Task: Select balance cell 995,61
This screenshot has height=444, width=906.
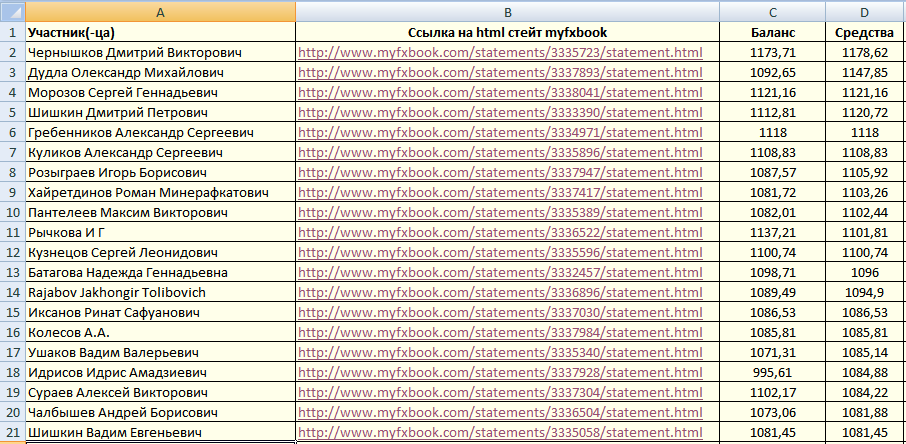Action: 773,372
